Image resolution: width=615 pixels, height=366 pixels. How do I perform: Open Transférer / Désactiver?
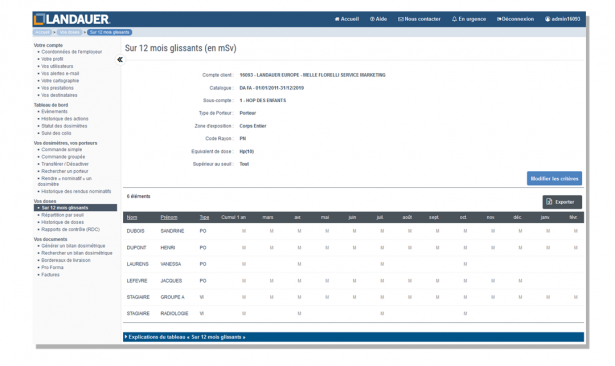[x=65, y=164]
